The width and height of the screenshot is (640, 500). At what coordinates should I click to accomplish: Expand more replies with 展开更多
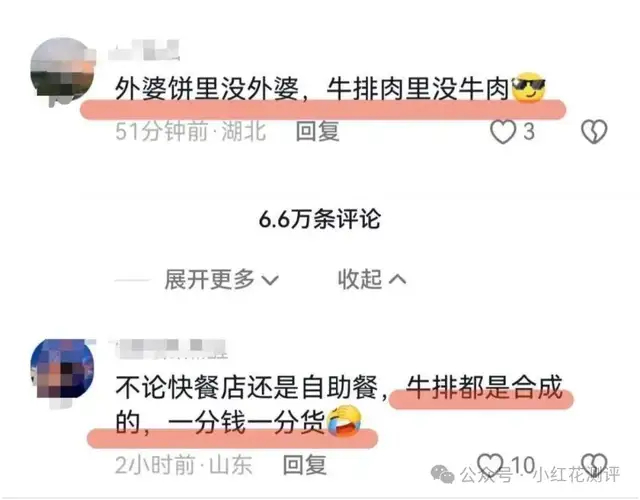click(x=222, y=280)
